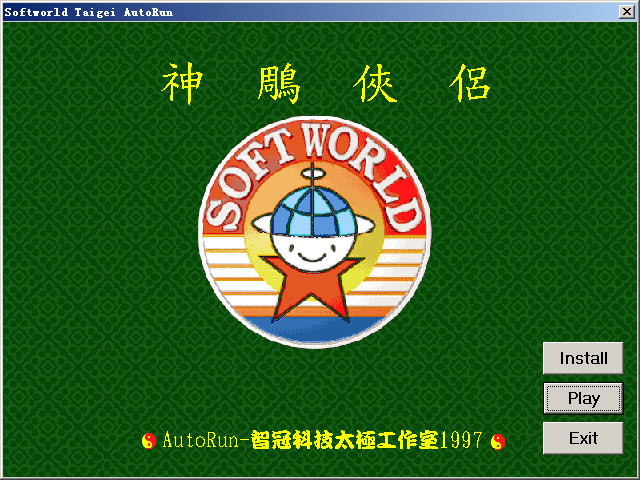This screenshot has height=480, width=640.
Task: Click the yellow character 鵰 in title
Action: [x=279, y=85]
